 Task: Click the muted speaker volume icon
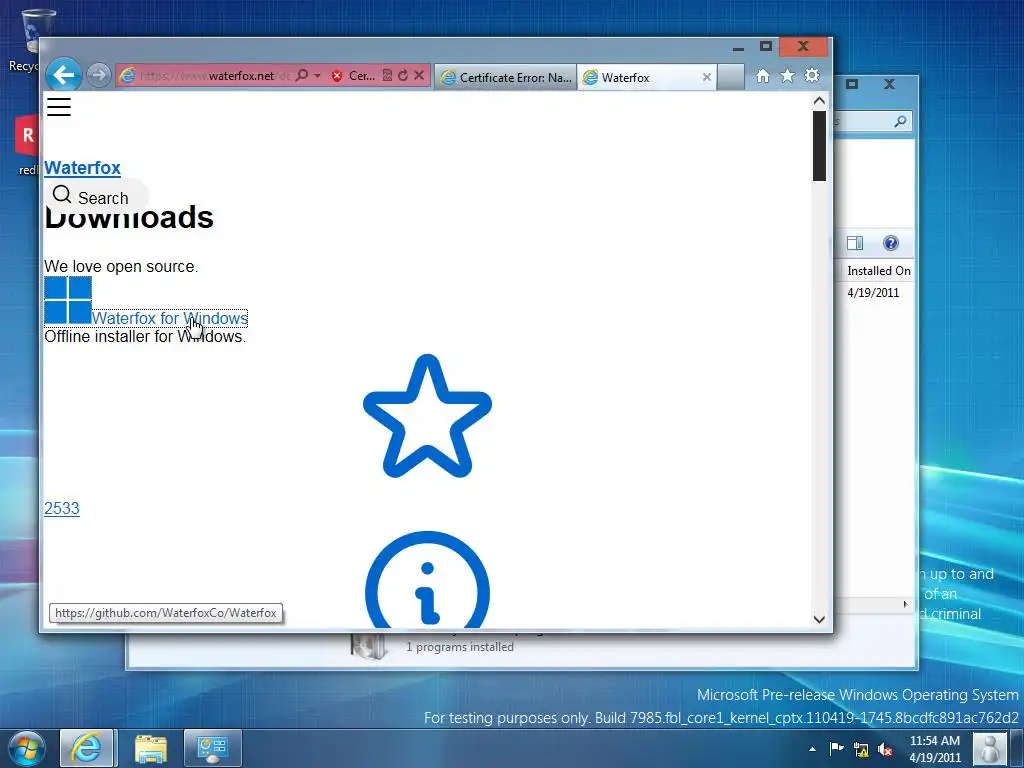coord(886,750)
